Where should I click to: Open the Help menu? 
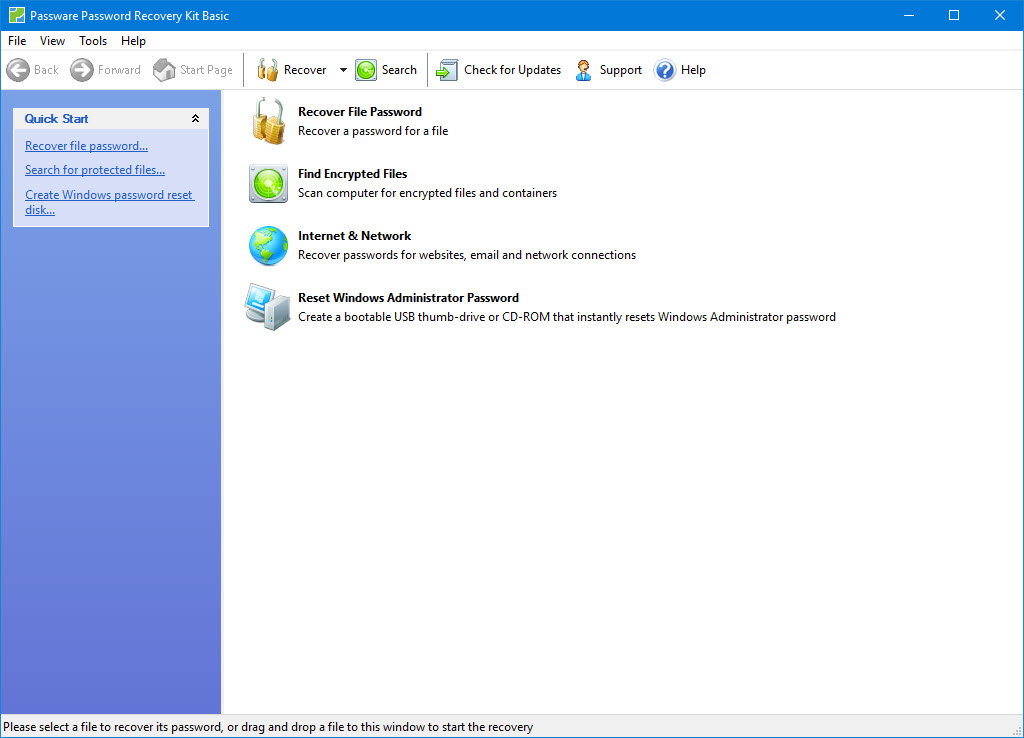tap(133, 40)
